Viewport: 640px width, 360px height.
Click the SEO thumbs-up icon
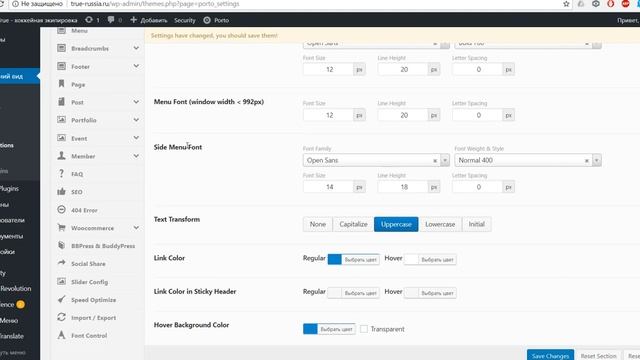(61, 192)
